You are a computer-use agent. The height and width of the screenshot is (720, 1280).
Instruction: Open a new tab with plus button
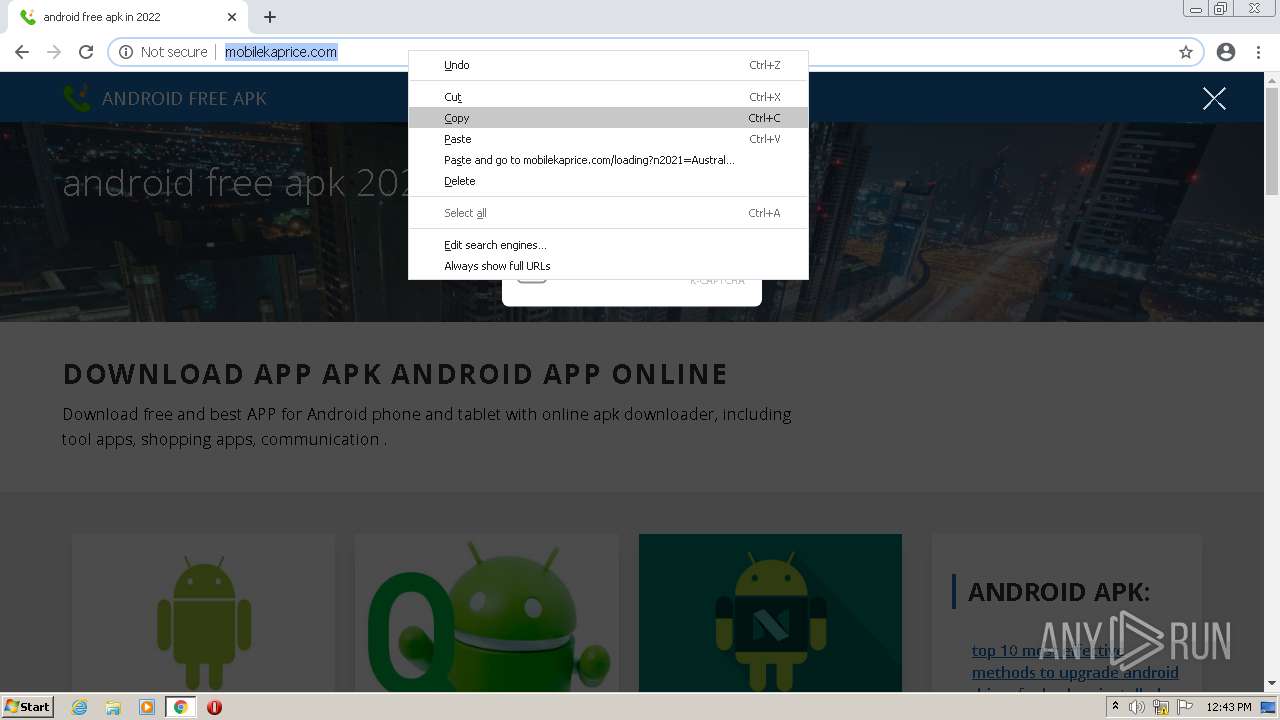270,17
